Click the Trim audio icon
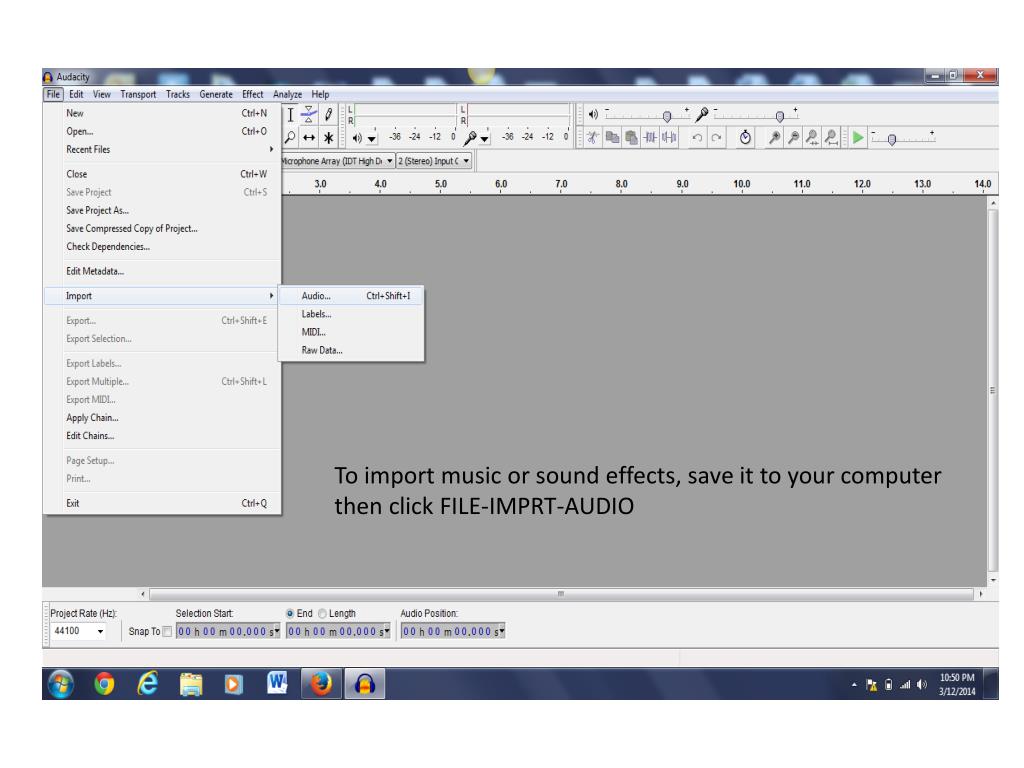The image size is (1024, 768). tap(650, 137)
